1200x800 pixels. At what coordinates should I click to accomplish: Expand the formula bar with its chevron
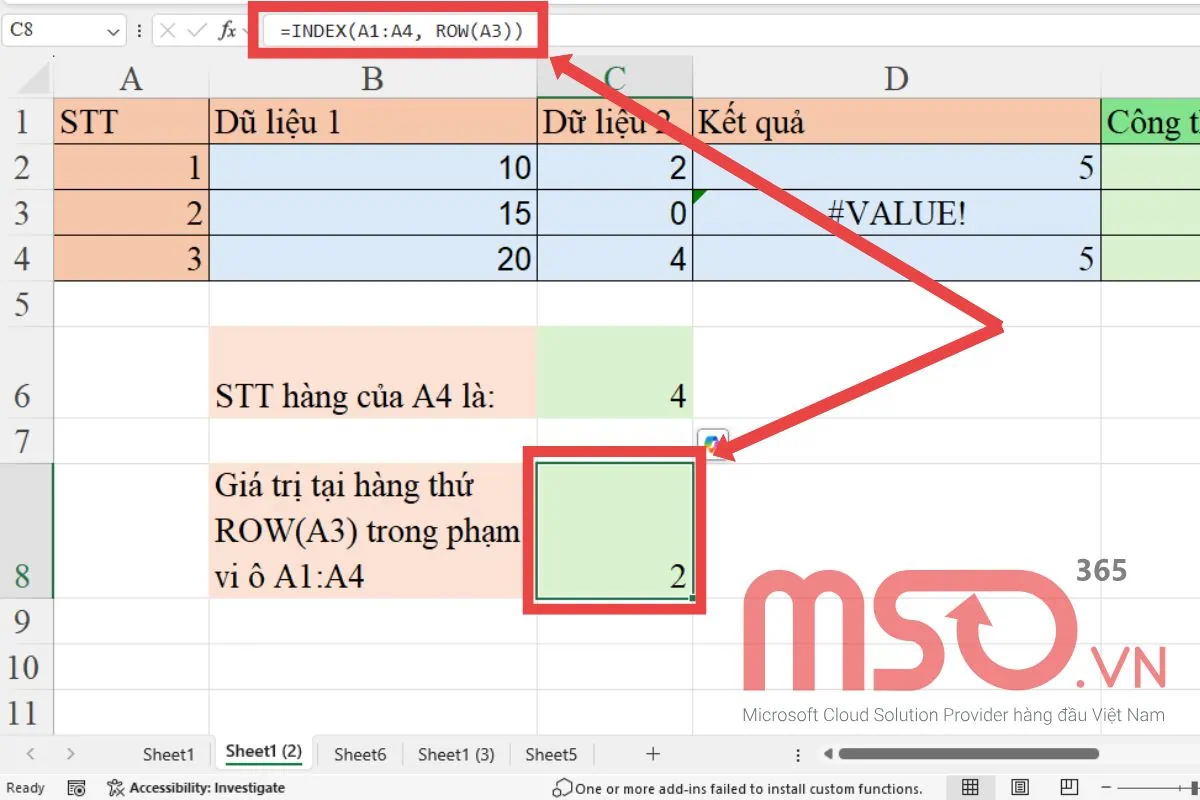coord(246,29)
